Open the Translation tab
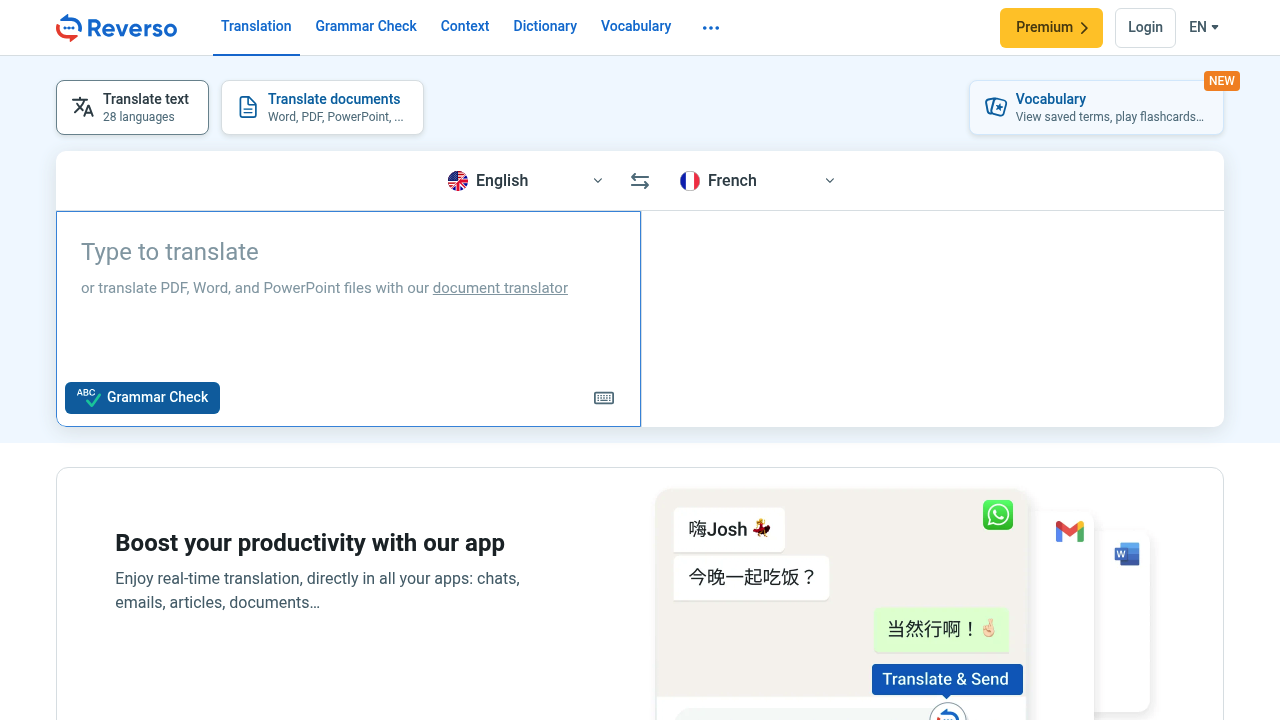This screenshot has height=720, width=1280. [x=256, y=27]
